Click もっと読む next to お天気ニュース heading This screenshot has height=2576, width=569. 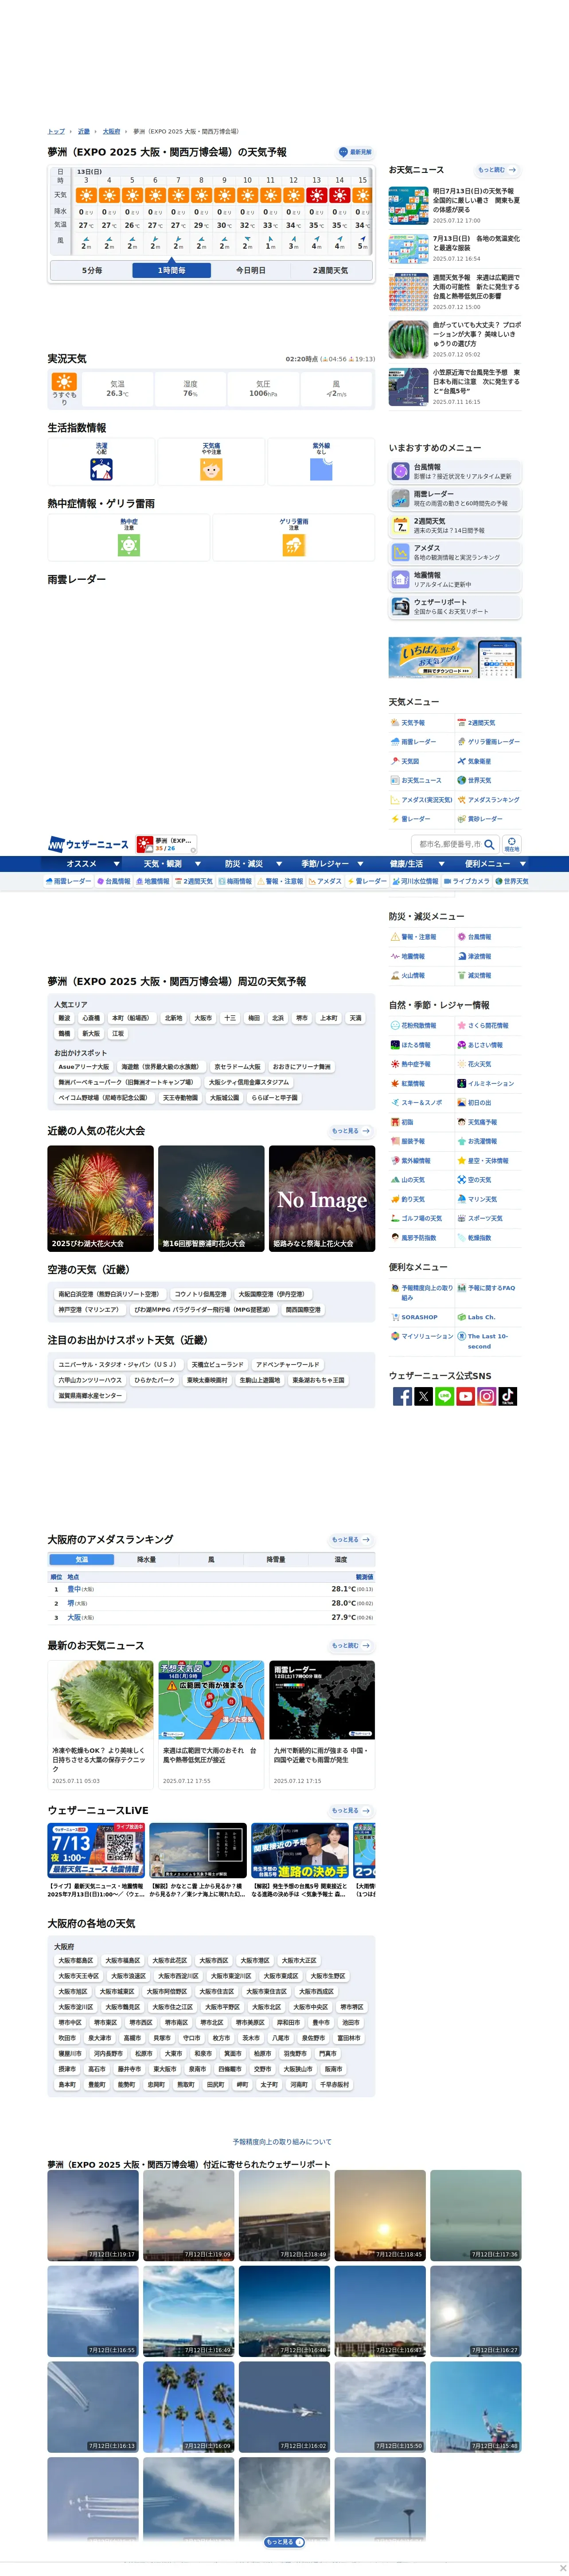tap(497, 170)
